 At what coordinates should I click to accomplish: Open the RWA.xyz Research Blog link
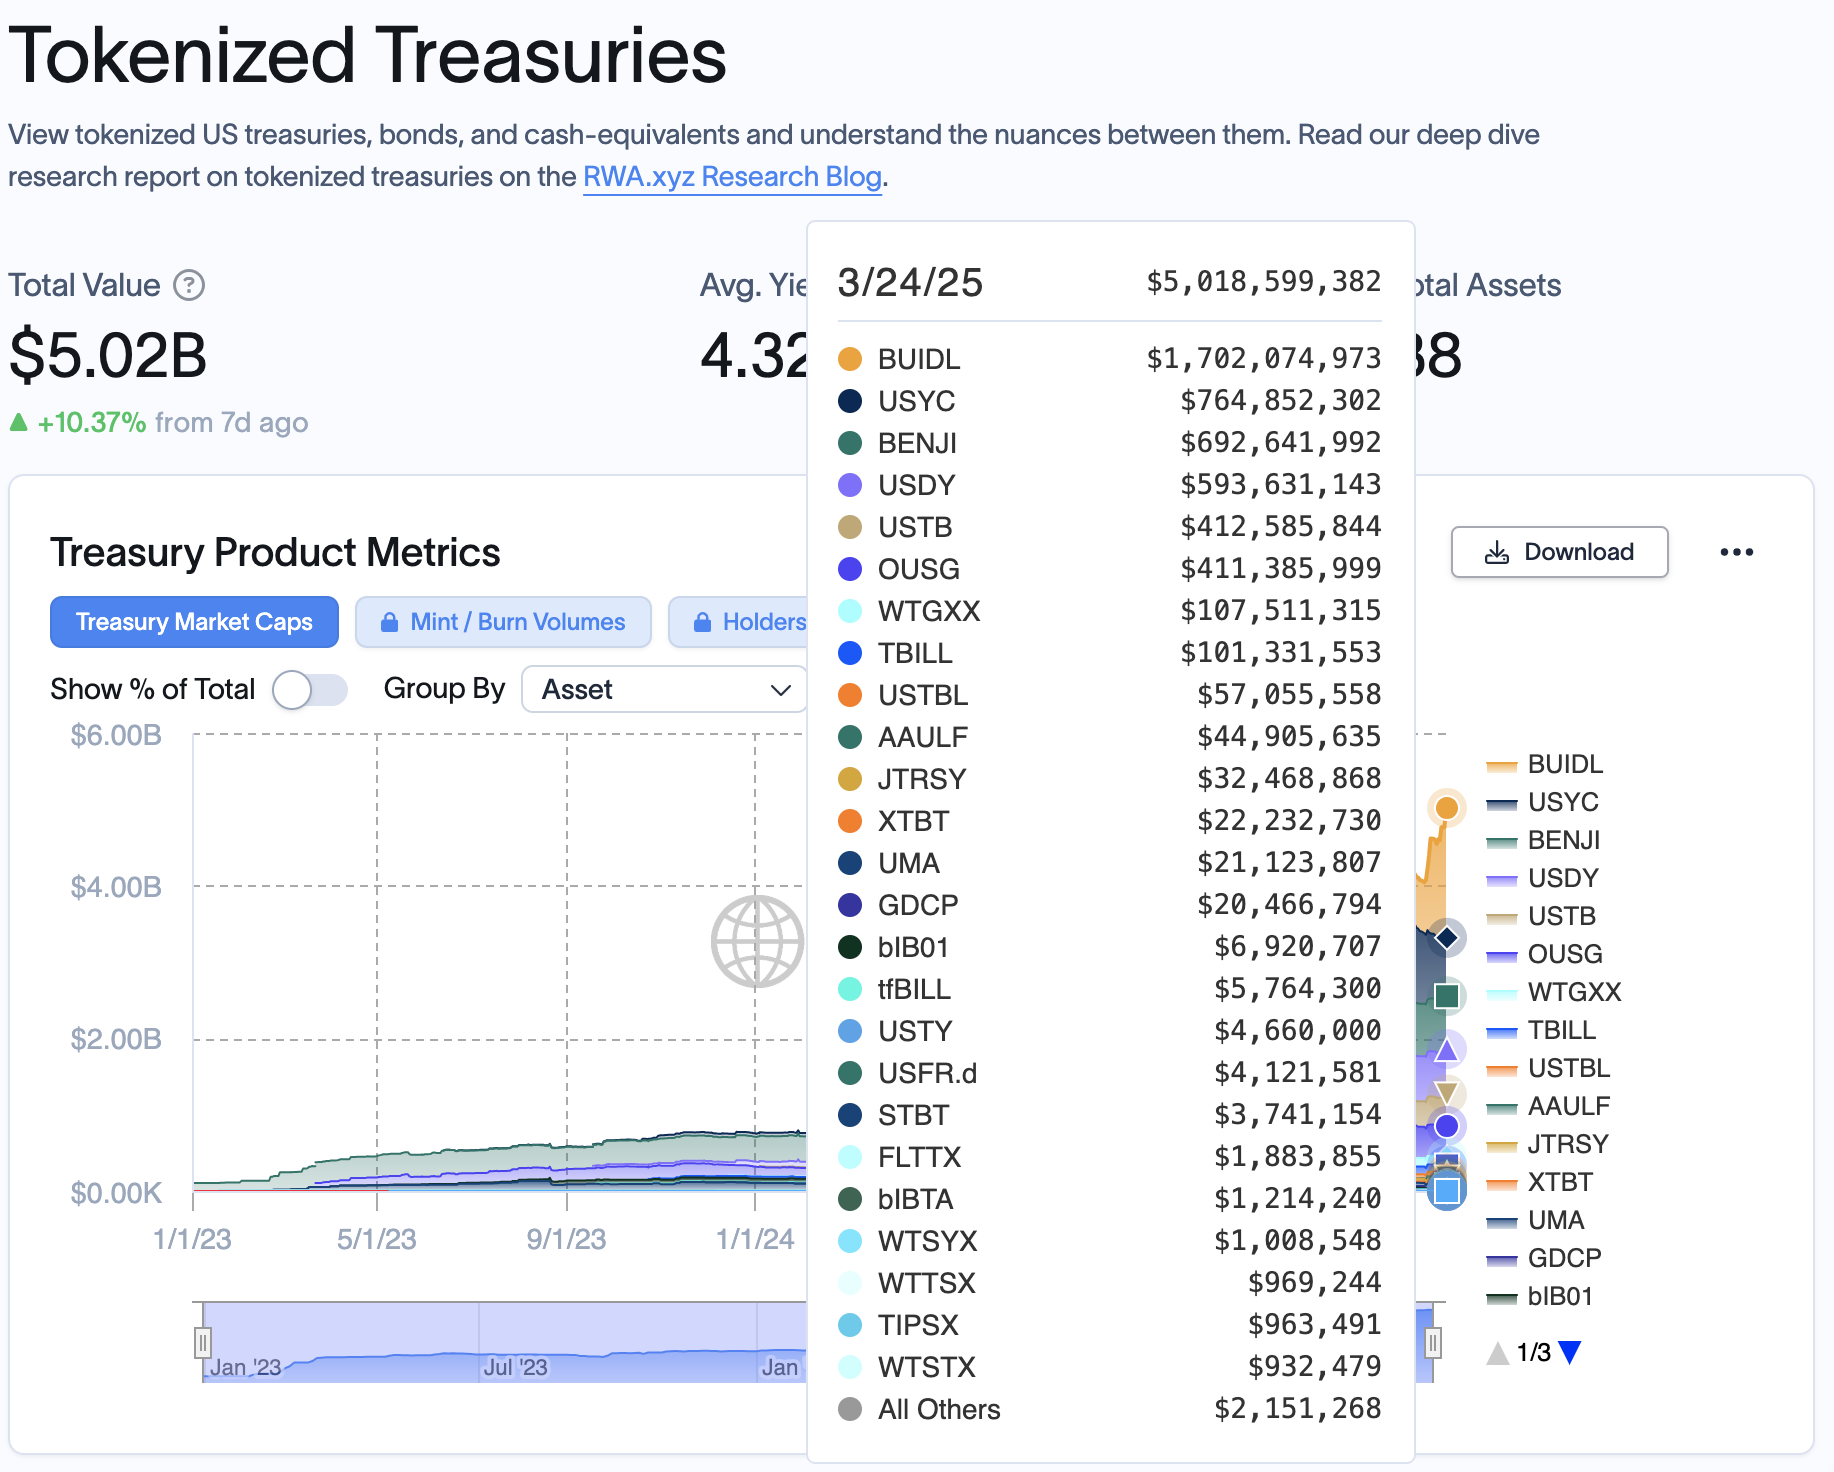point(732,177)
